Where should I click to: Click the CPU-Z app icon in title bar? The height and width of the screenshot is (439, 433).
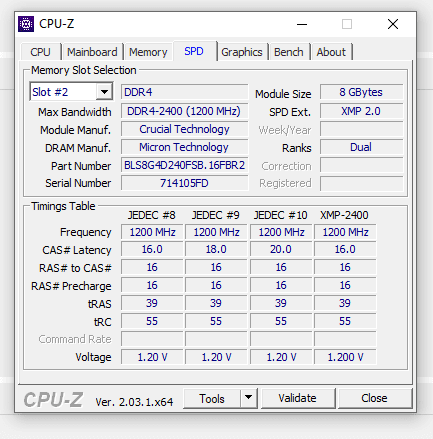[x=26, y=24]
